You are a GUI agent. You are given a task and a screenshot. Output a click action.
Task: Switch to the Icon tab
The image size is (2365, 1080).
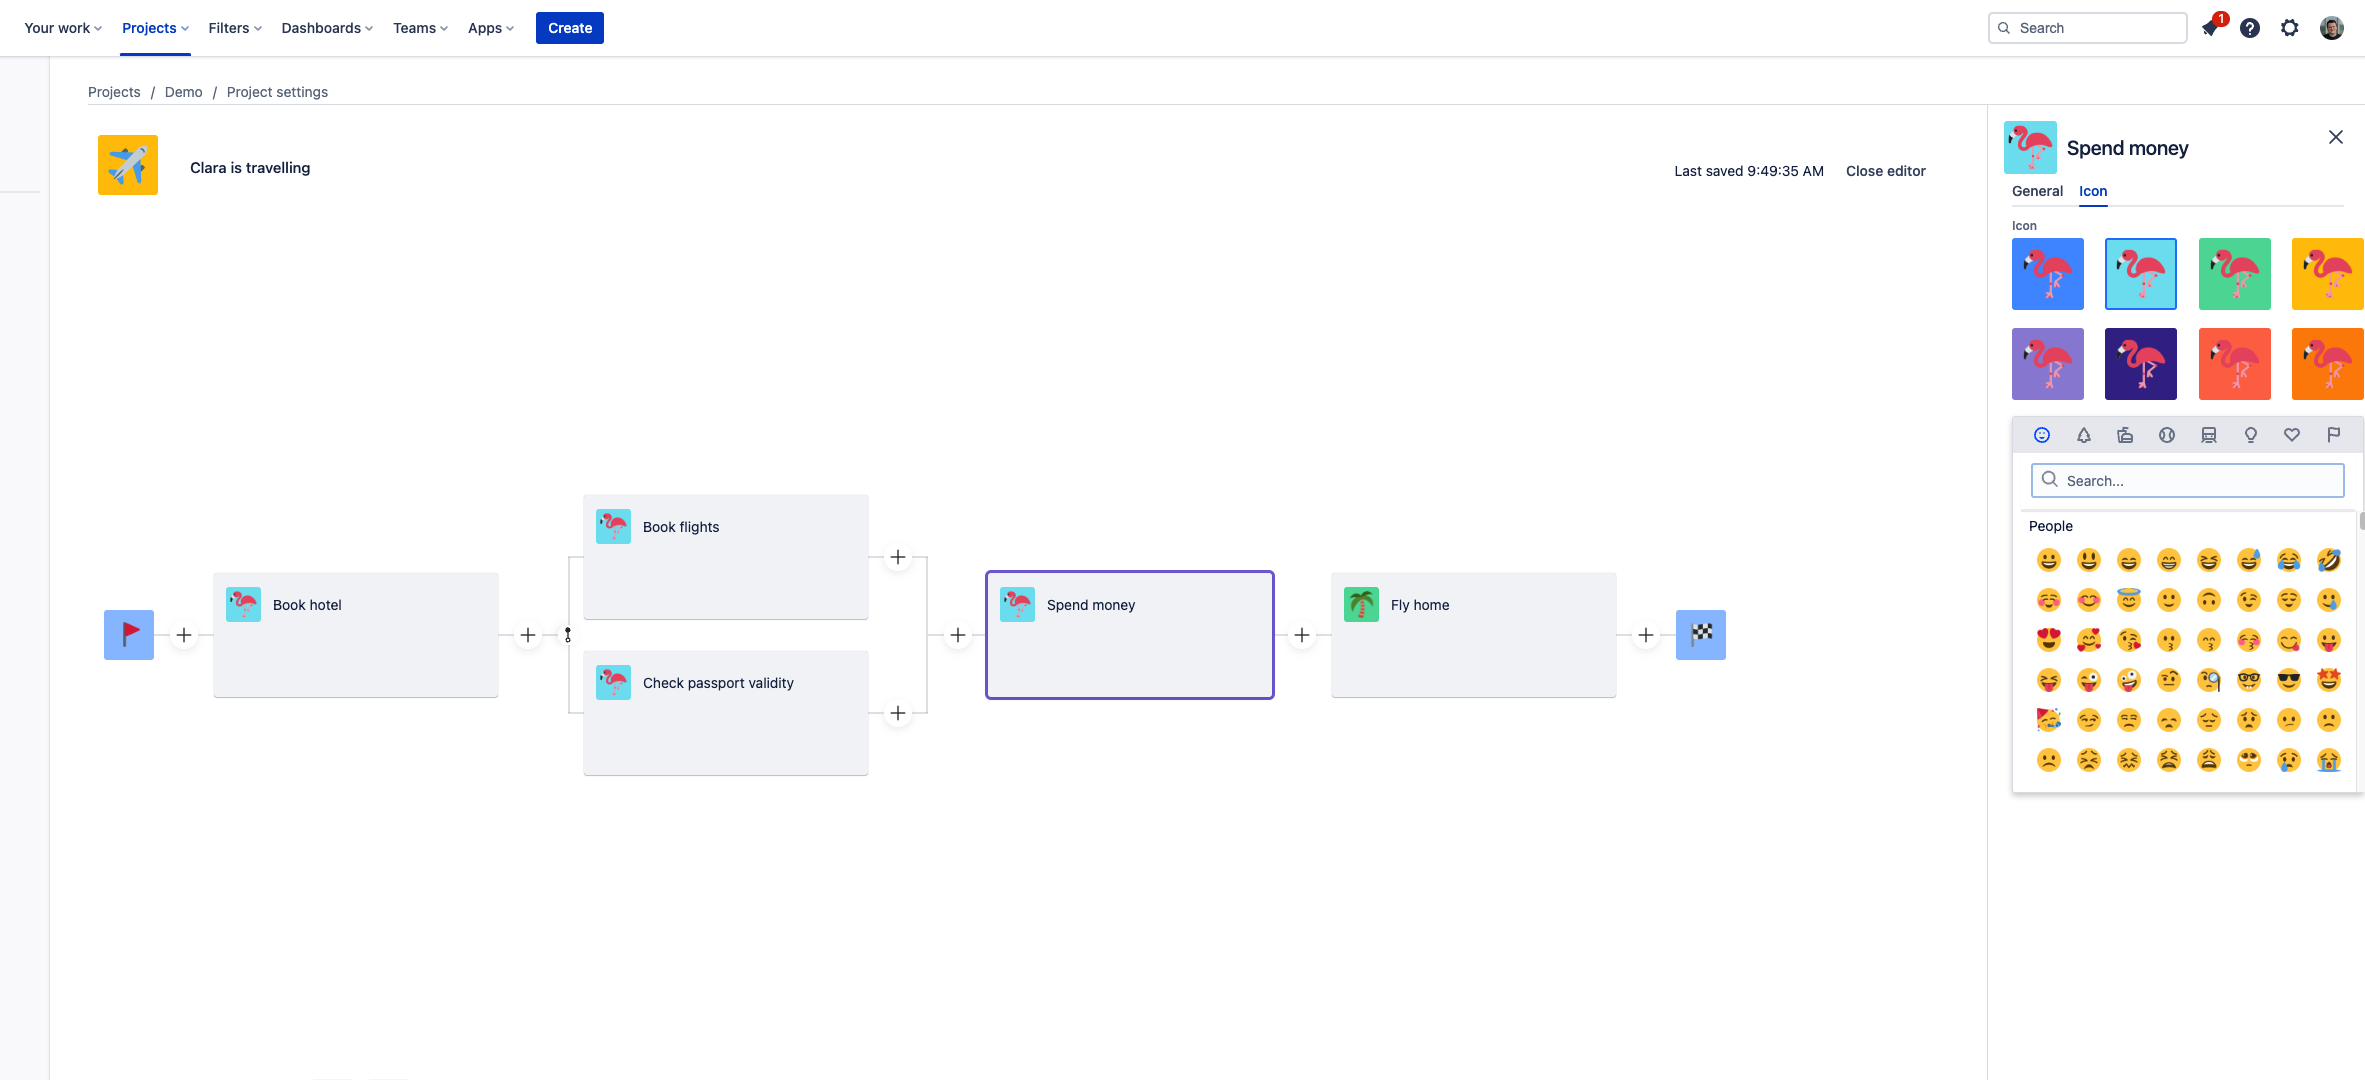point(2093,191)
